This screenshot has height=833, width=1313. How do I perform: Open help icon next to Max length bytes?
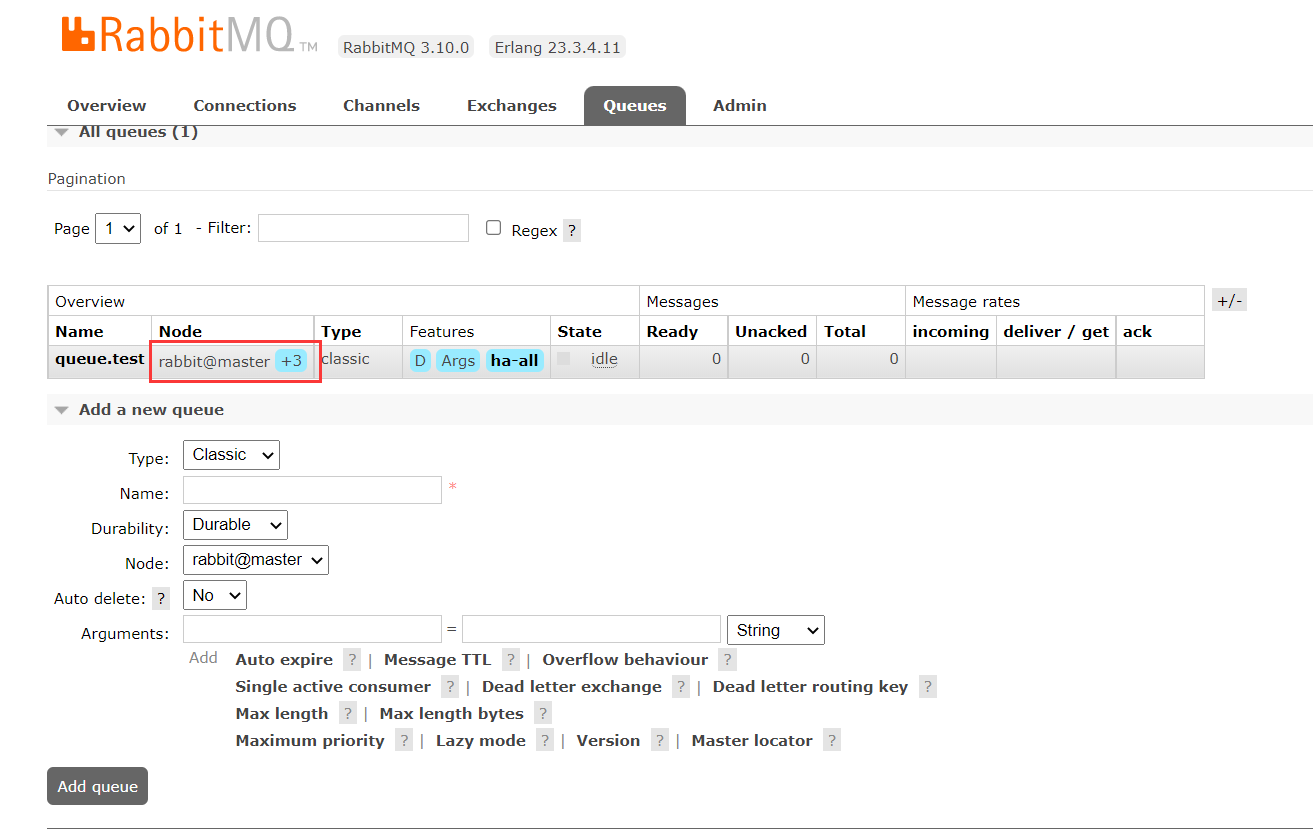coord(543,714)
